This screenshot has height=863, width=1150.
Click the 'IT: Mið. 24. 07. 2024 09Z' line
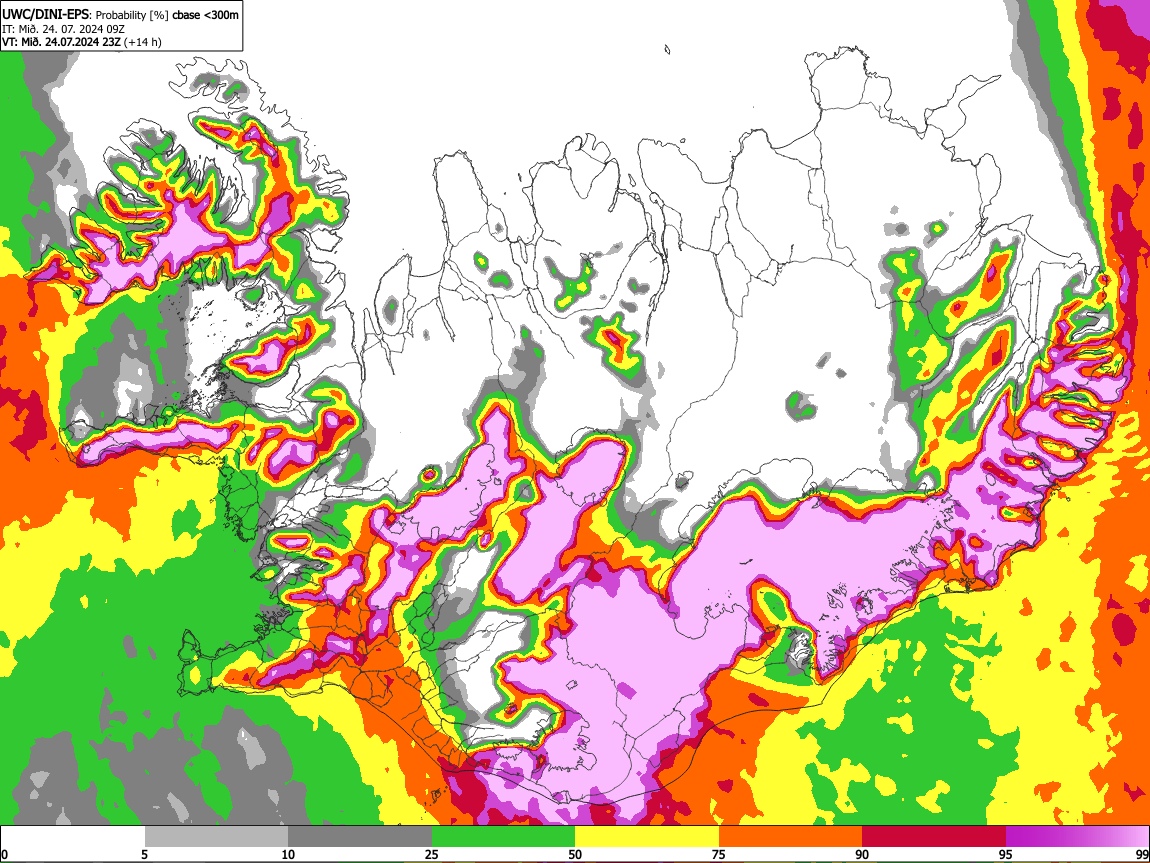click(63, 29)
